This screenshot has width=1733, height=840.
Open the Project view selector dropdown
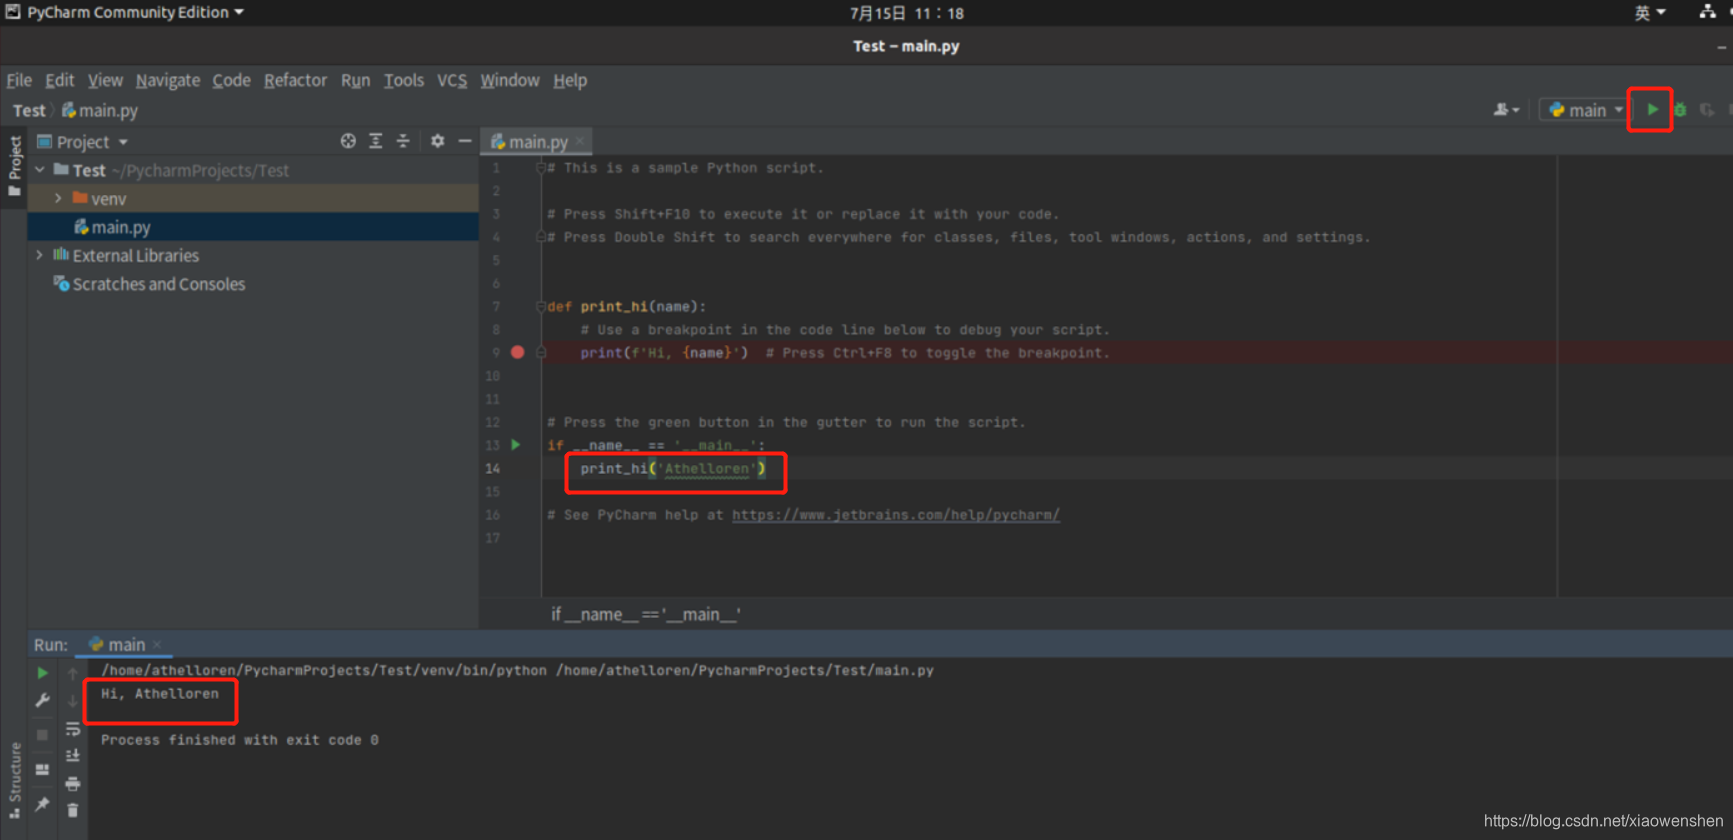click(x=83, y=142)
